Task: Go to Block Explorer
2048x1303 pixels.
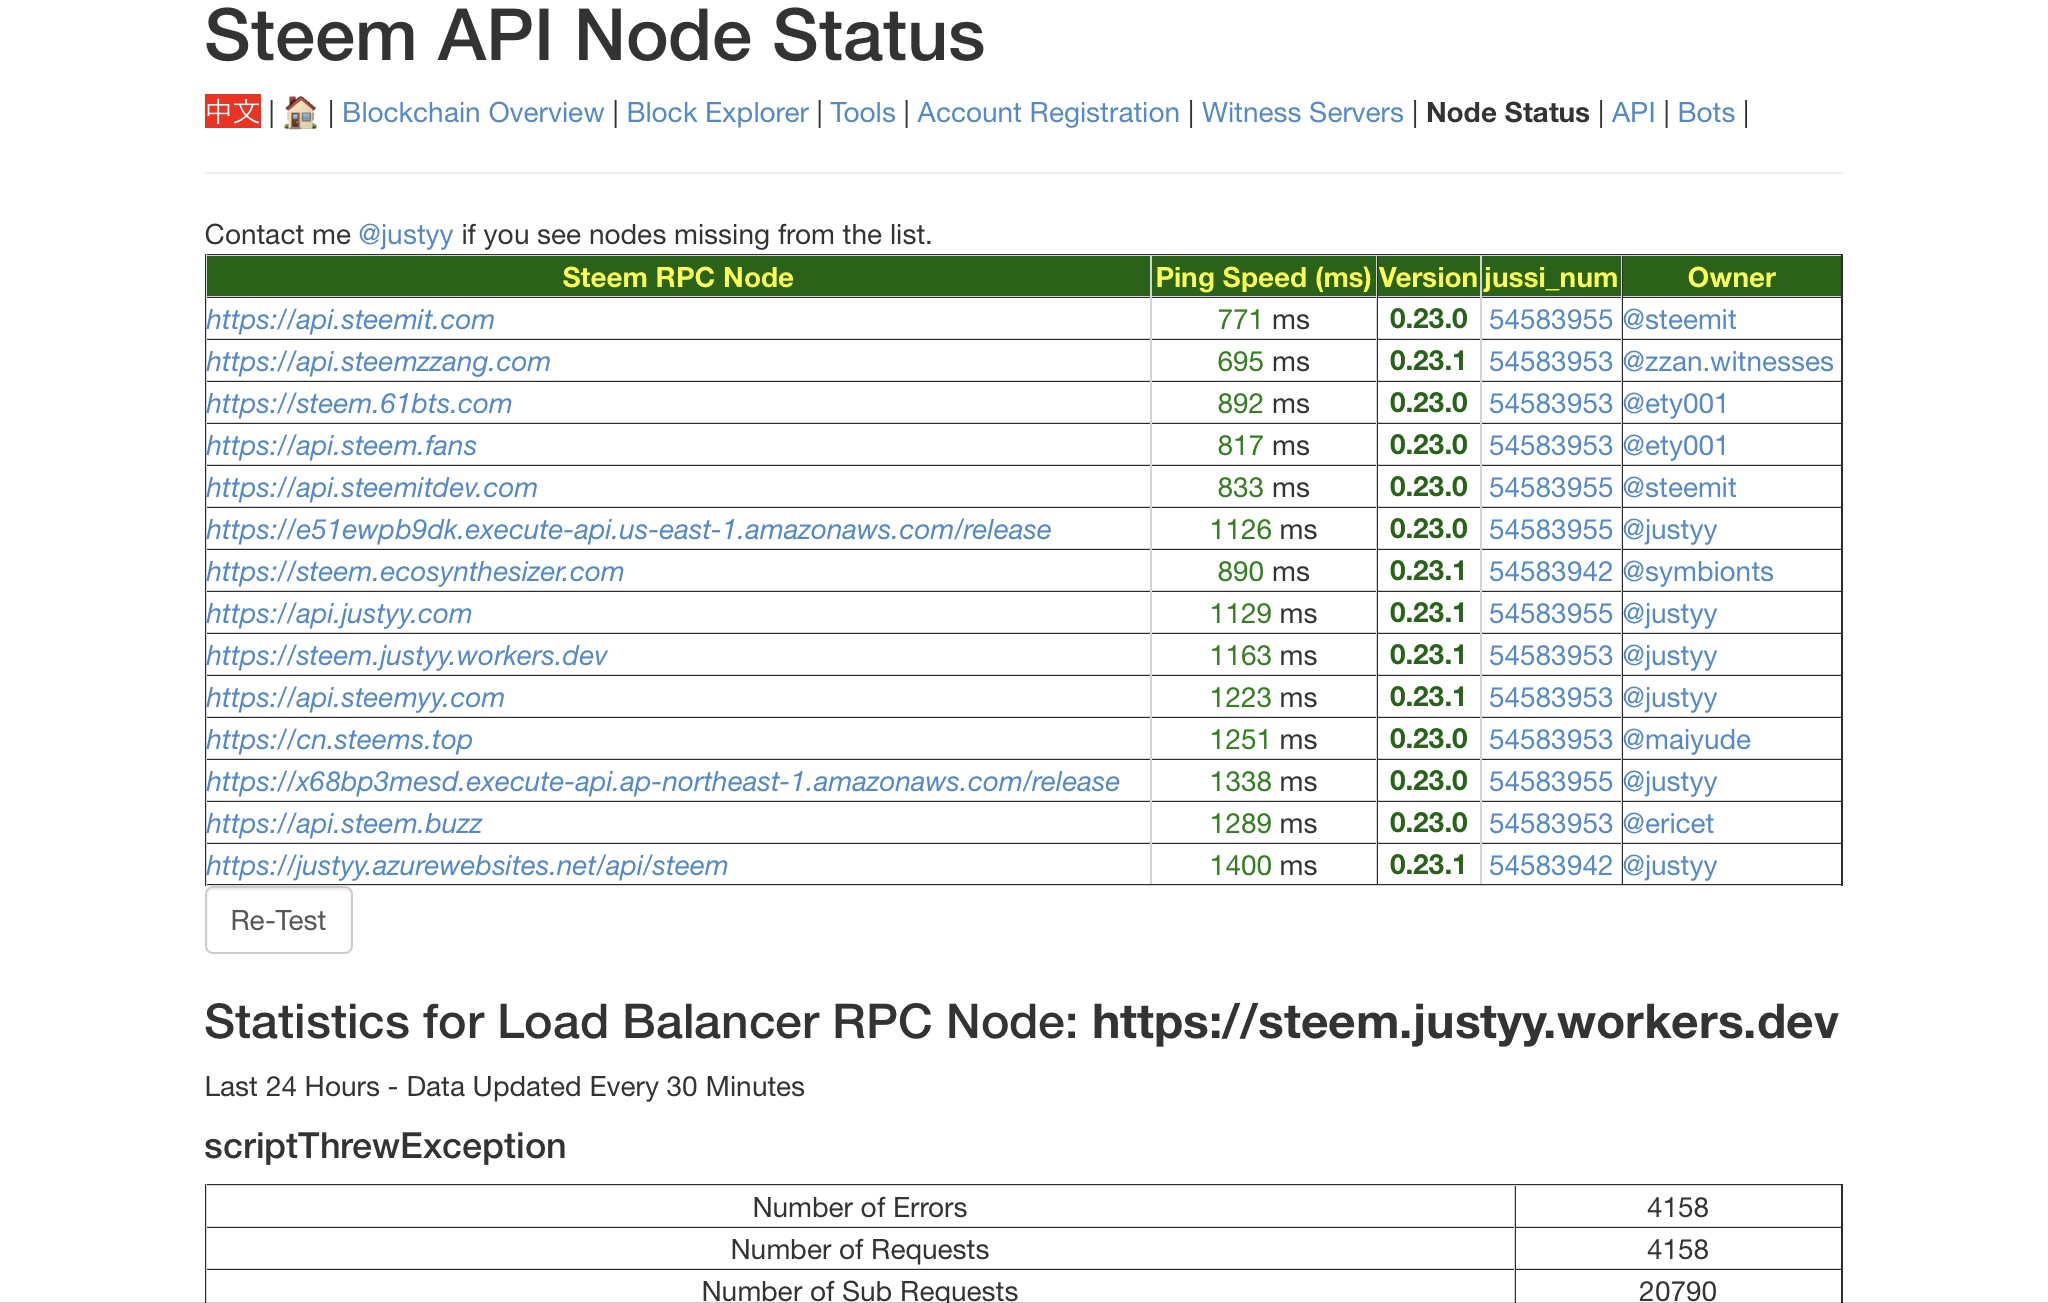Action: (717, 113)
